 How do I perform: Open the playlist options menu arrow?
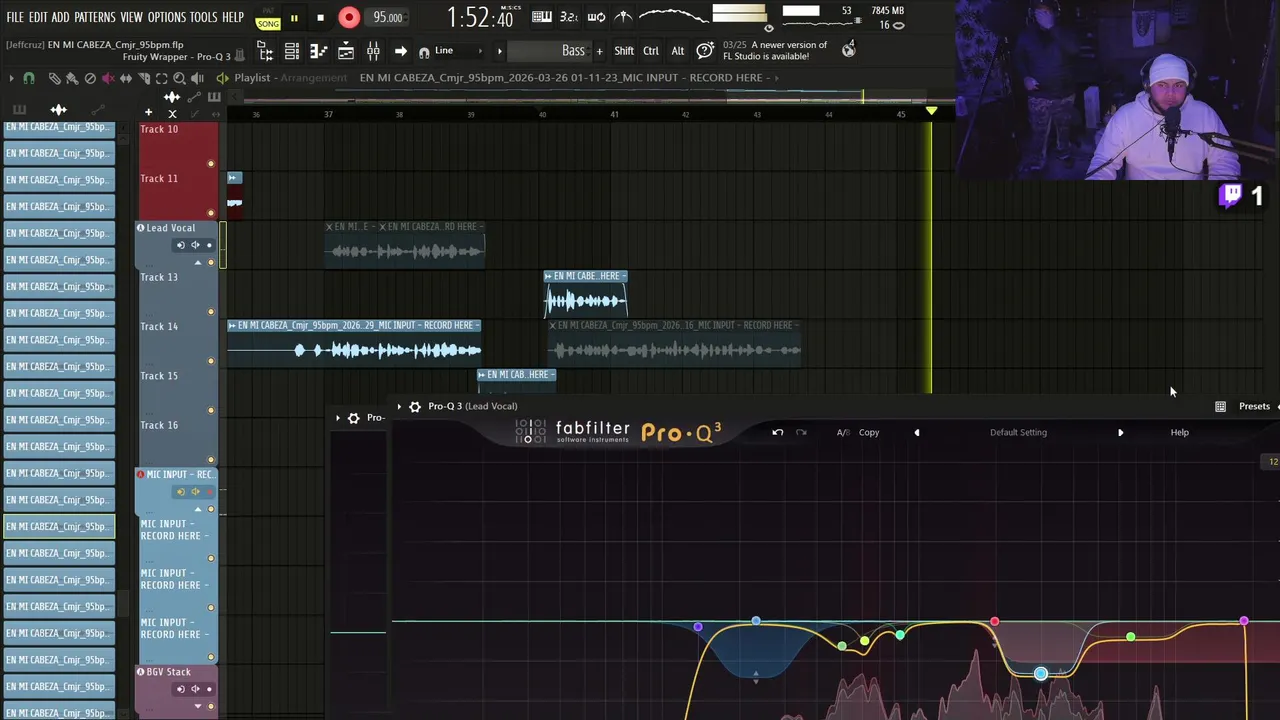[11, 78]
